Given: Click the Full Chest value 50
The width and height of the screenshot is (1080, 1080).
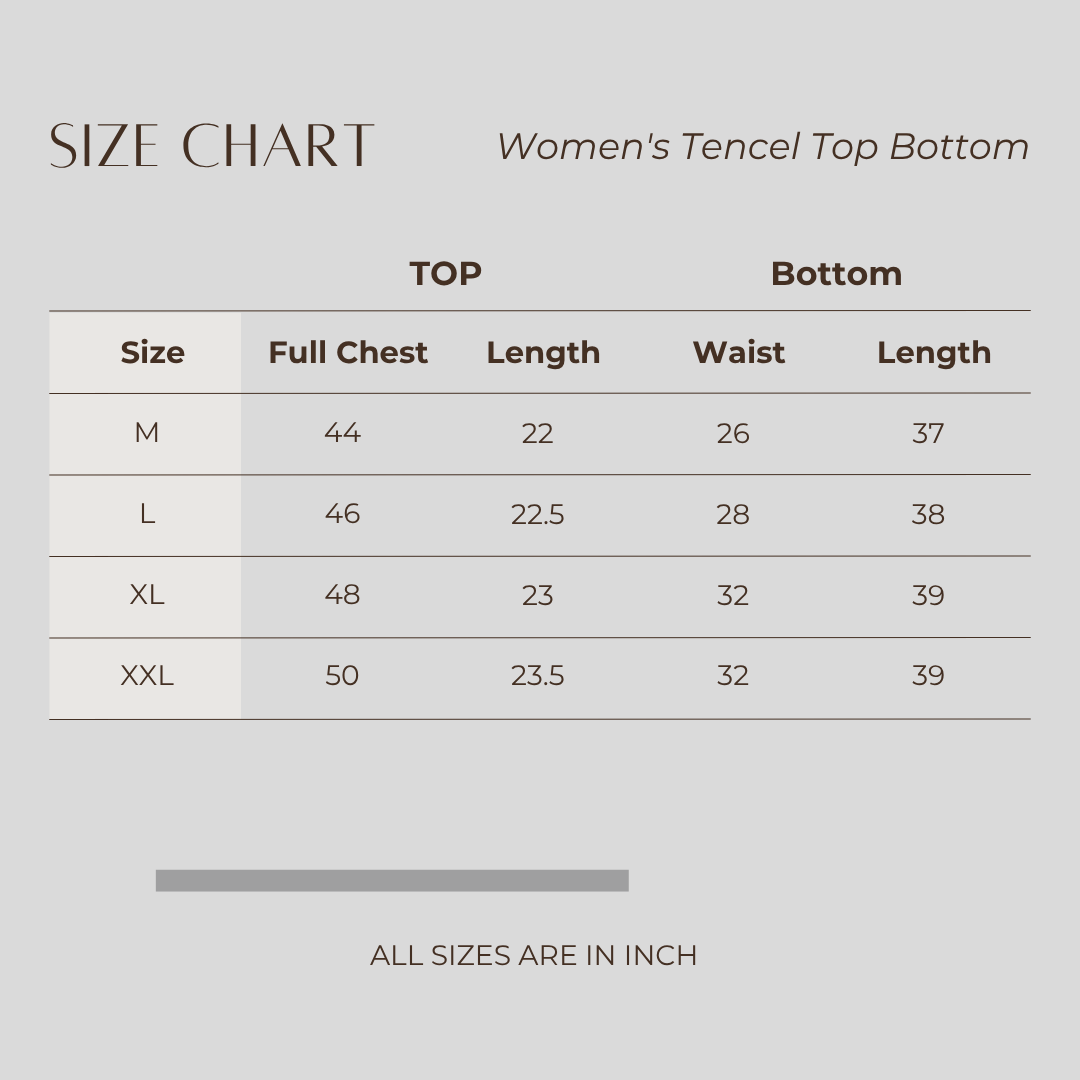Looking at the screenshot, I should pyautogui.click(x=342, y=676).
